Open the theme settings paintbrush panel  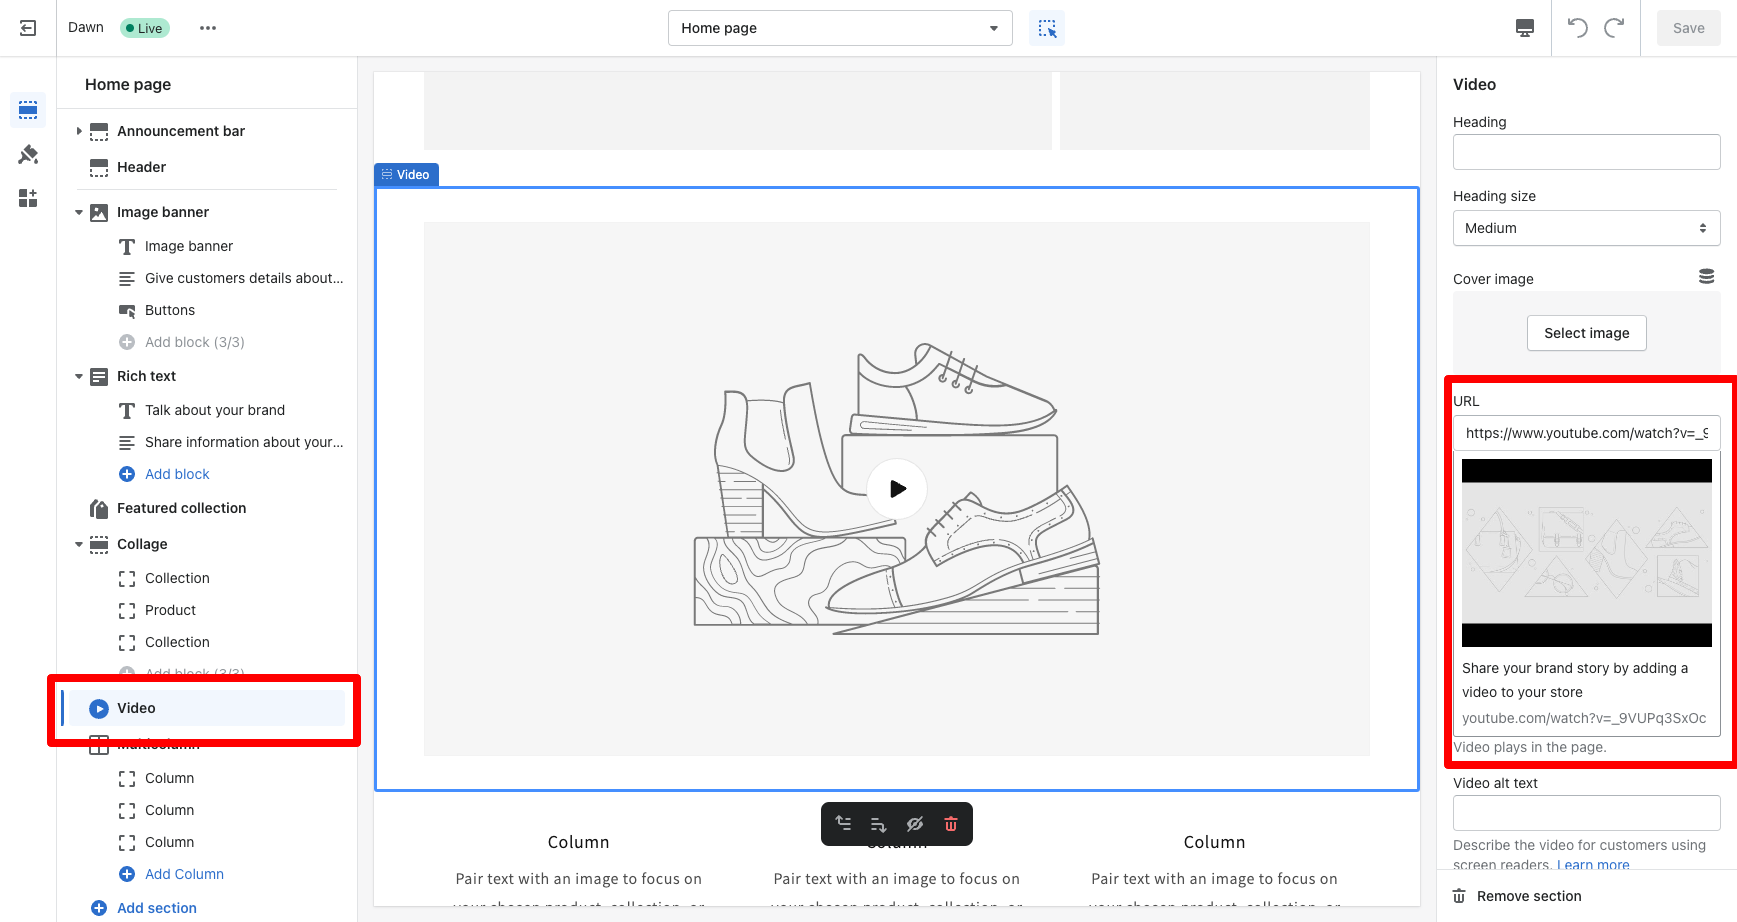tap(28, 154)
